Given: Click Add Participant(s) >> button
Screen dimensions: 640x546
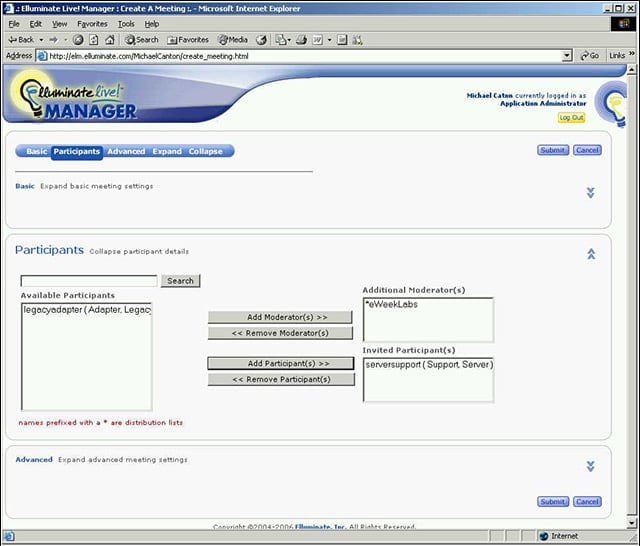Looking at the screenshot, I should point(281,363).
